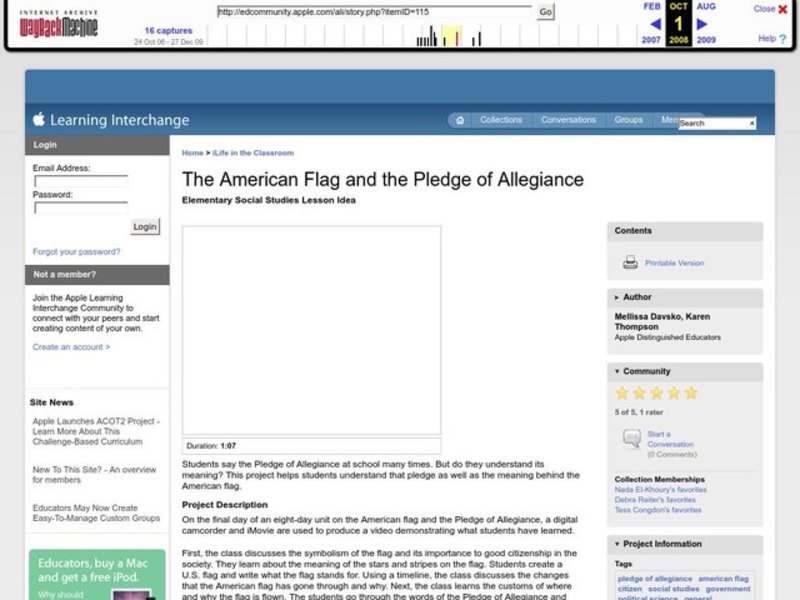Image resolution: width=800 pixels, height=600 pixels.
Task: Select the home icon in the navigation bar
Action: 459,120
